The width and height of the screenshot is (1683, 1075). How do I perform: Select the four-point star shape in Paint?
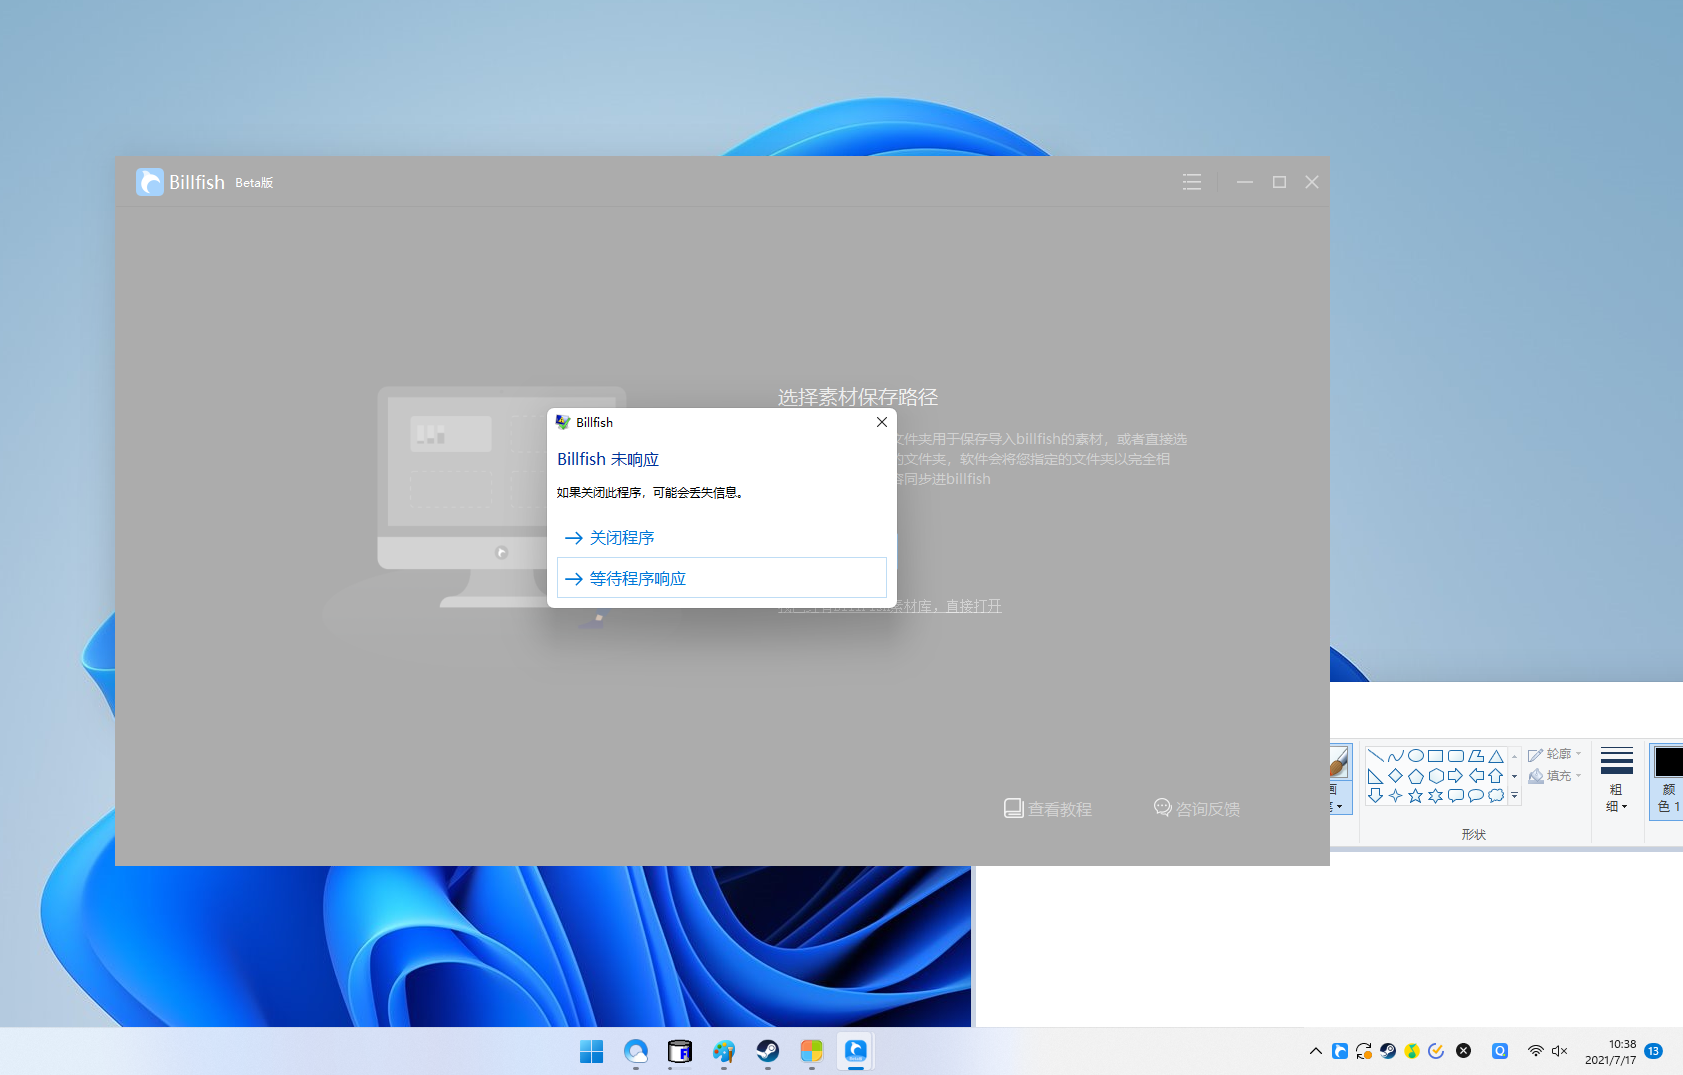[1396, 796]
